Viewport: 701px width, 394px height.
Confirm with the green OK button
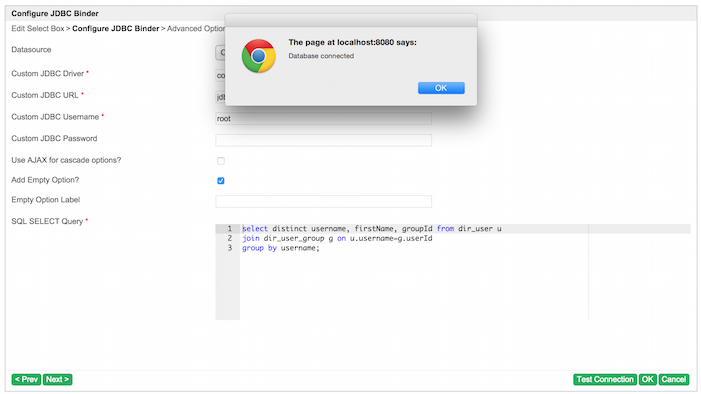[647, 379]
